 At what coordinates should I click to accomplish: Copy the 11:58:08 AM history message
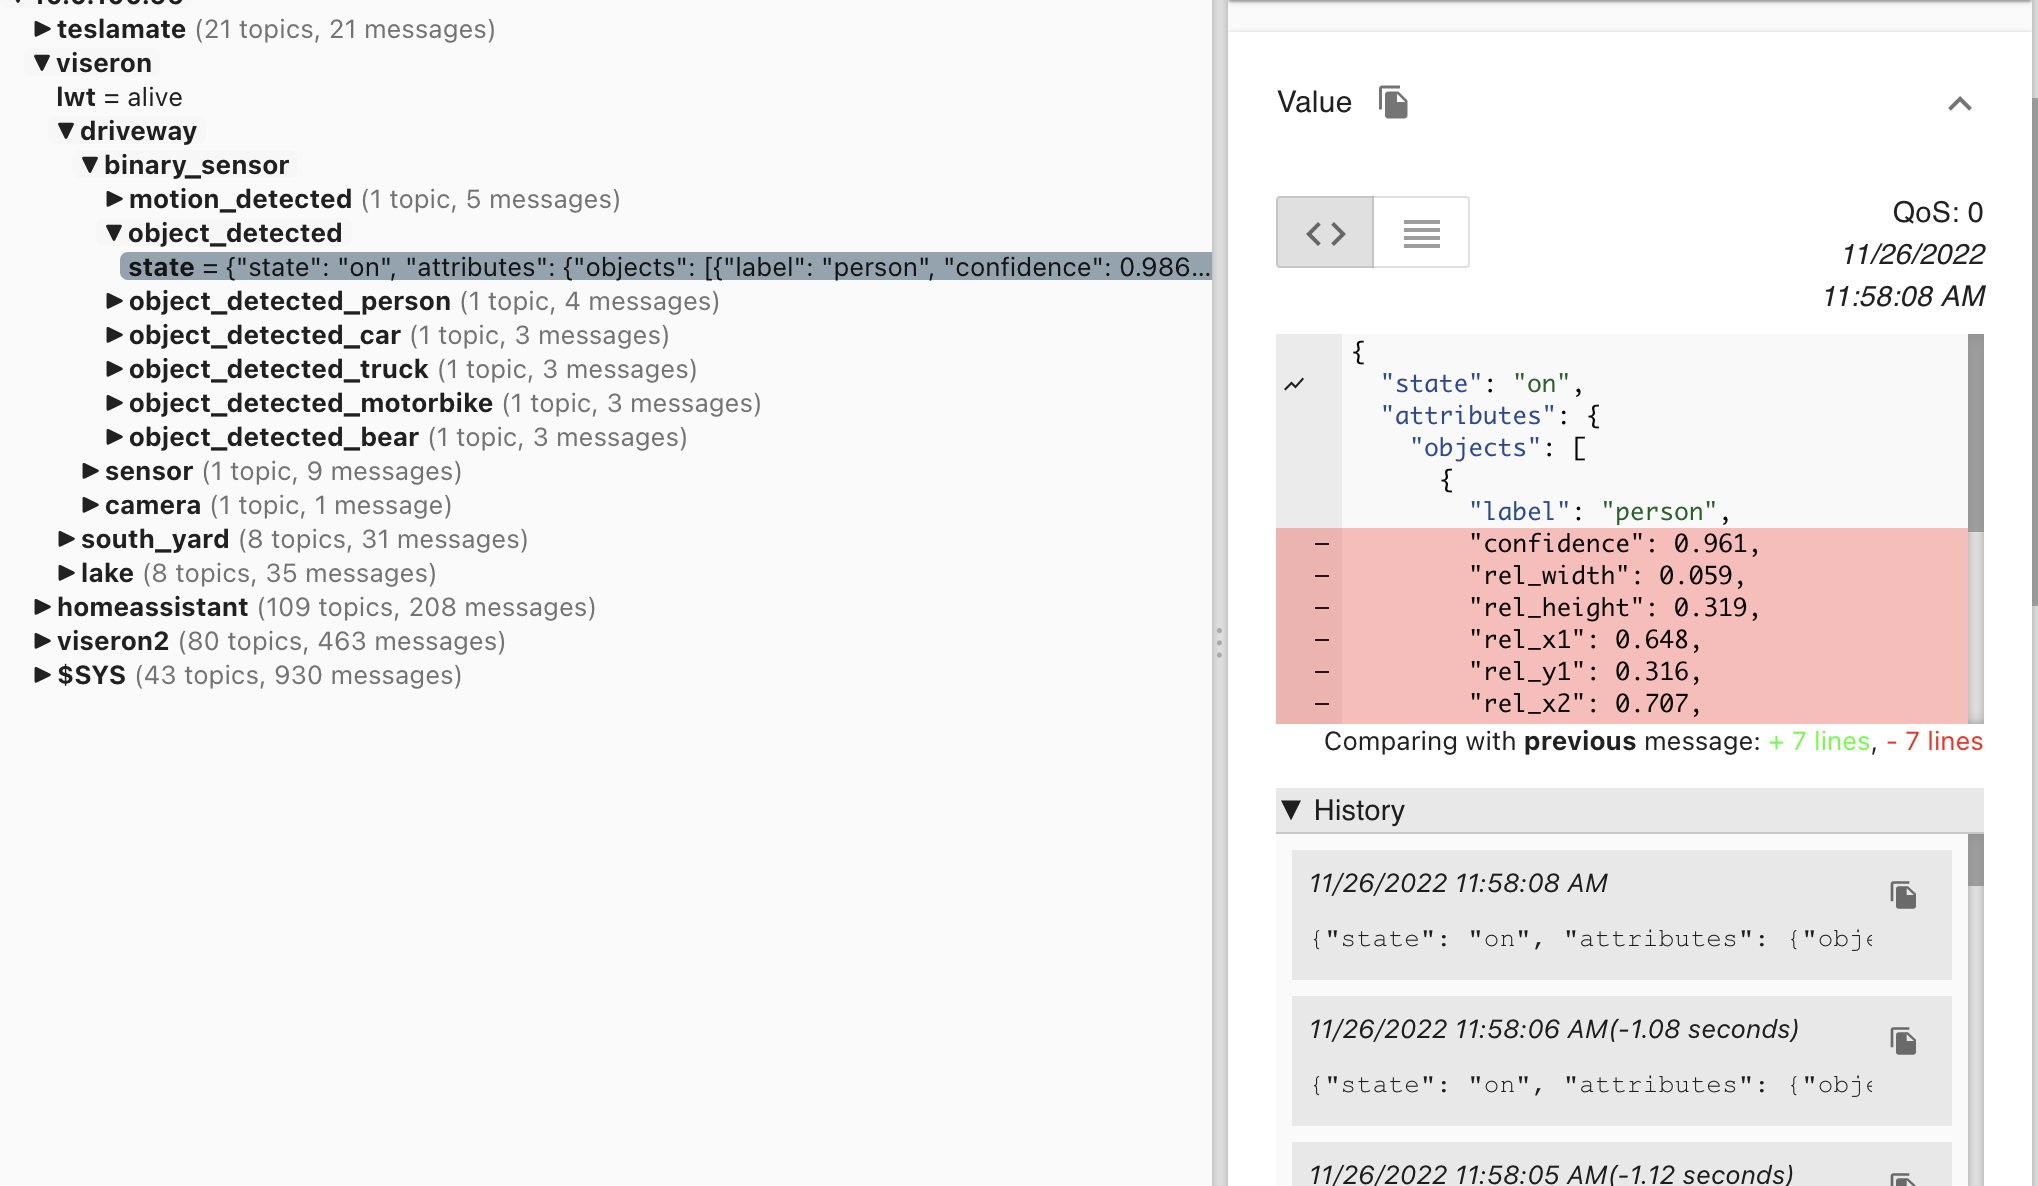point(1903,895)
